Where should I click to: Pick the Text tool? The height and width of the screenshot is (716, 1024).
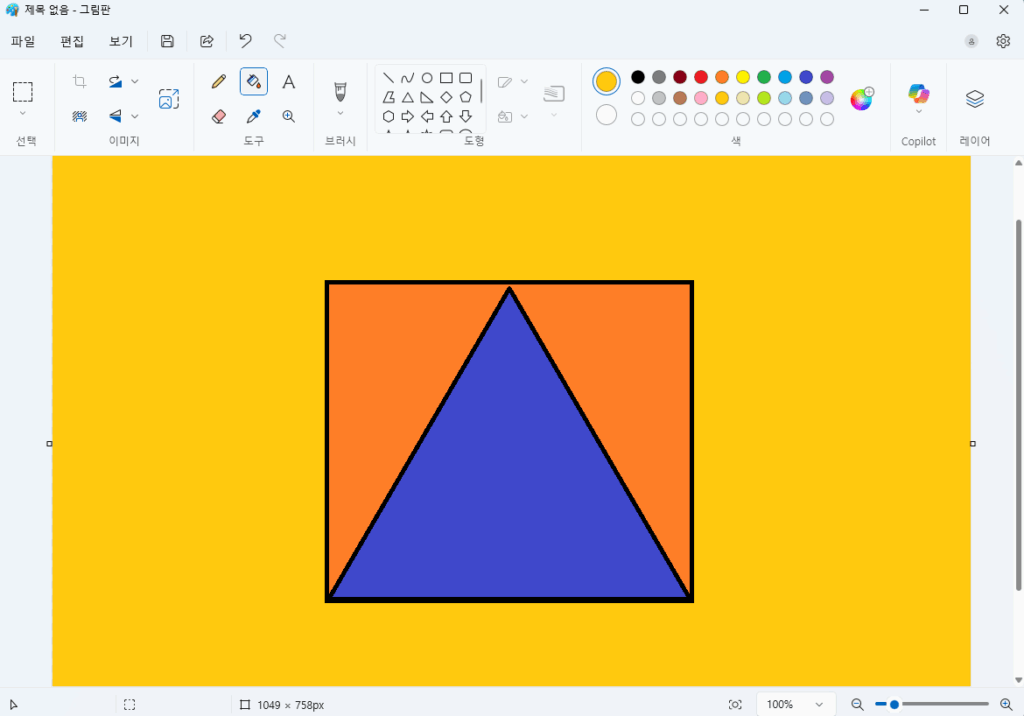[288, 82]
